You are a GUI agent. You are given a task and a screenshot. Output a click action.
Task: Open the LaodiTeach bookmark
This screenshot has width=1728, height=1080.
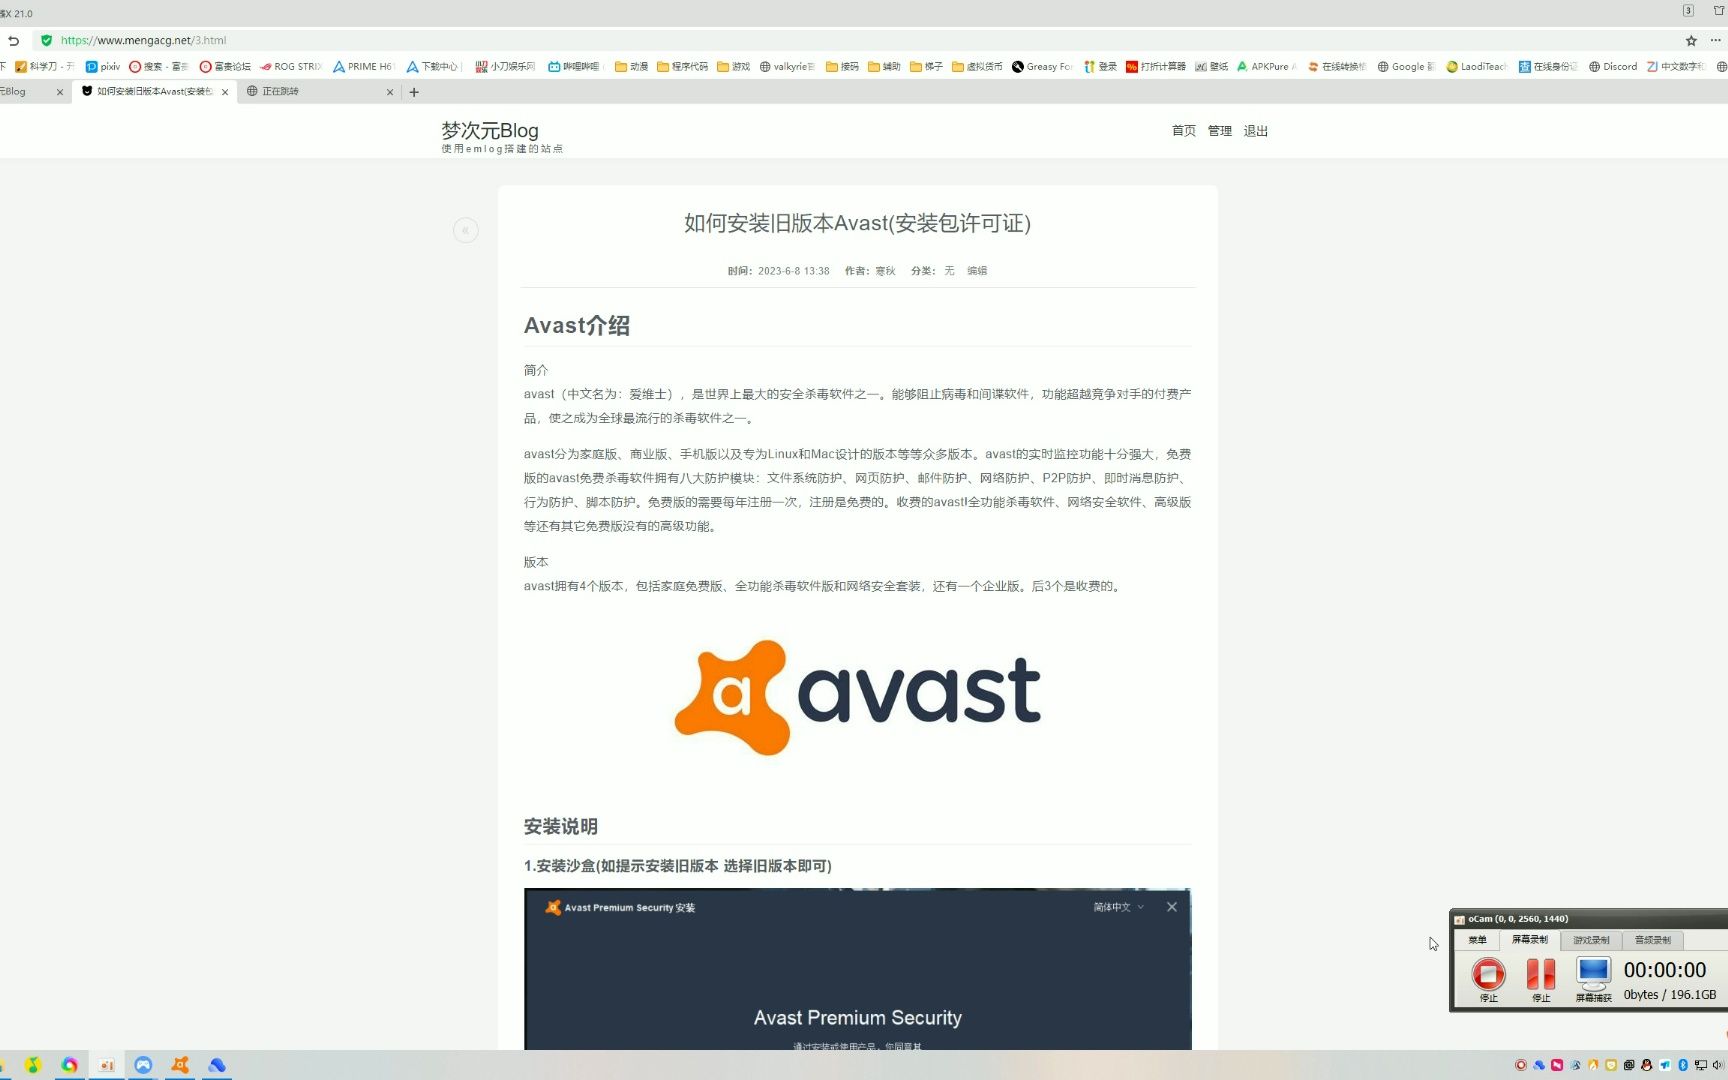[x=1476, y=67]
